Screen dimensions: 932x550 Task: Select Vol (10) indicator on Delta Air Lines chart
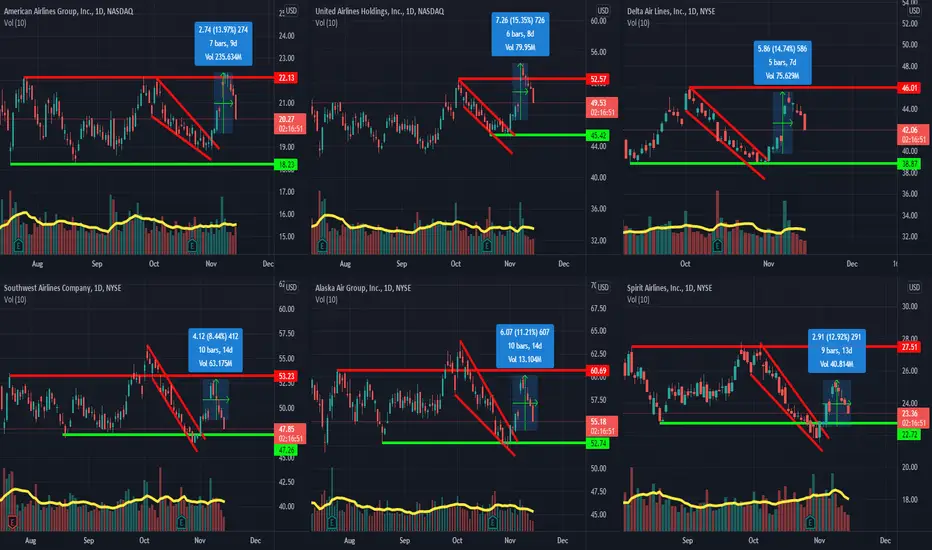(x=638, y=23)
